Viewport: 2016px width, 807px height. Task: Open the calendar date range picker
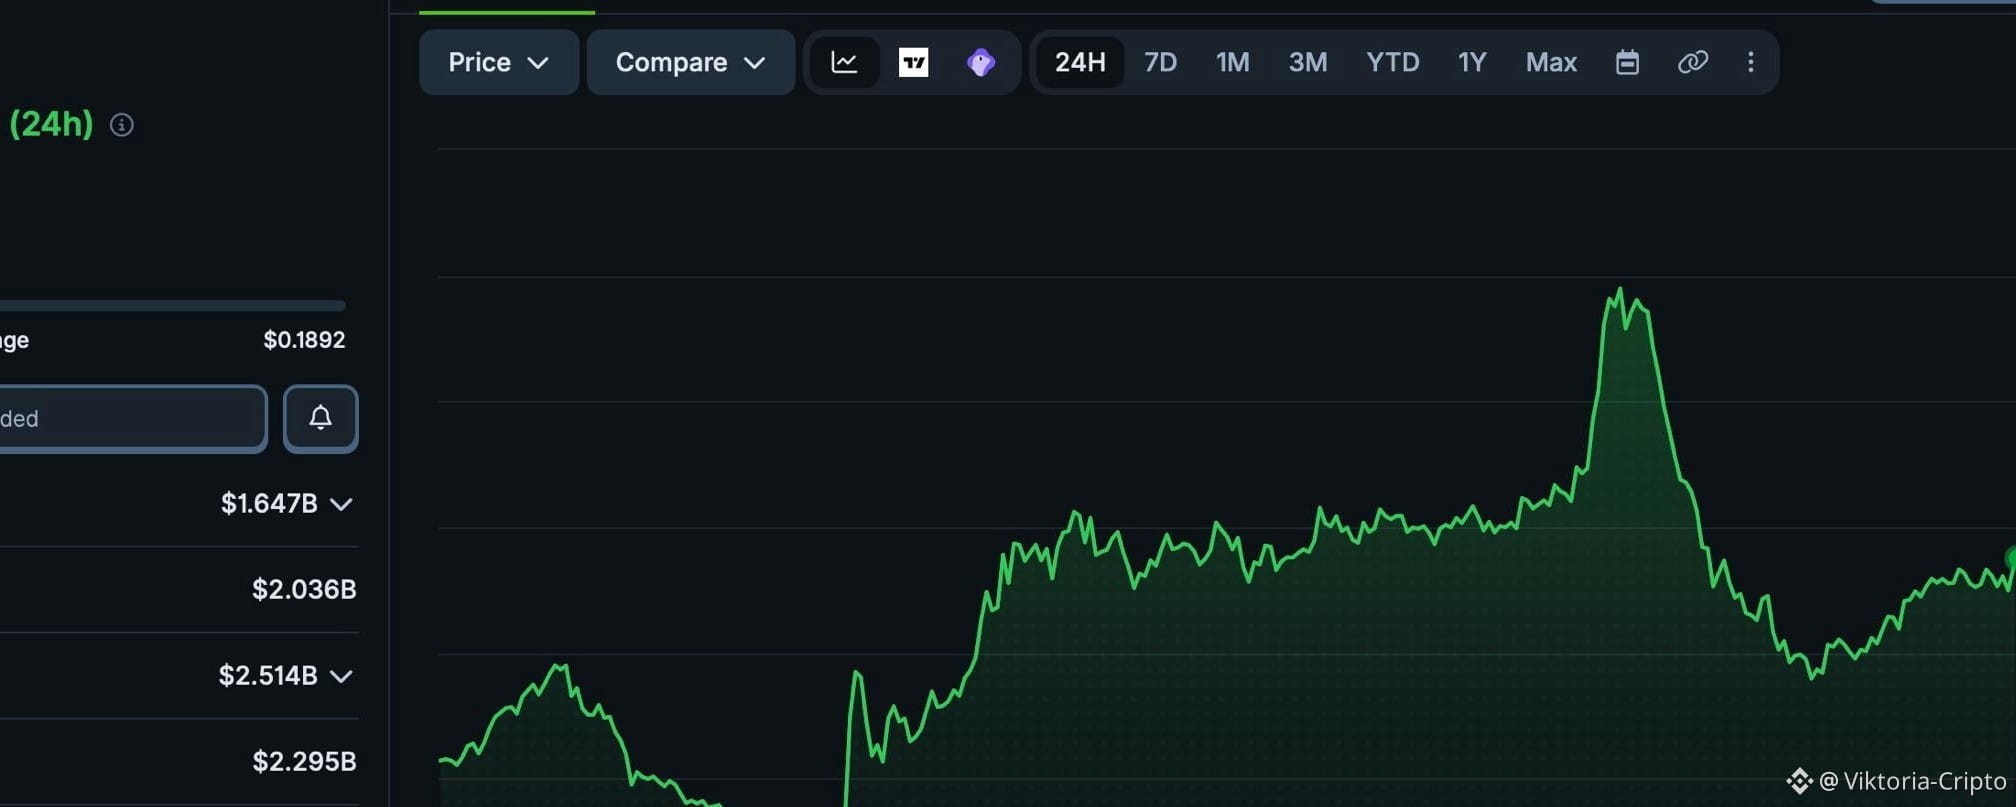pyautogui.click(x=1627, y=62)
